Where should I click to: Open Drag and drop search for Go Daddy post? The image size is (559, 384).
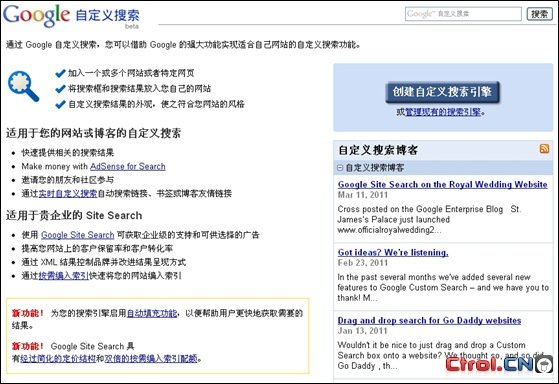click(429, 320)
